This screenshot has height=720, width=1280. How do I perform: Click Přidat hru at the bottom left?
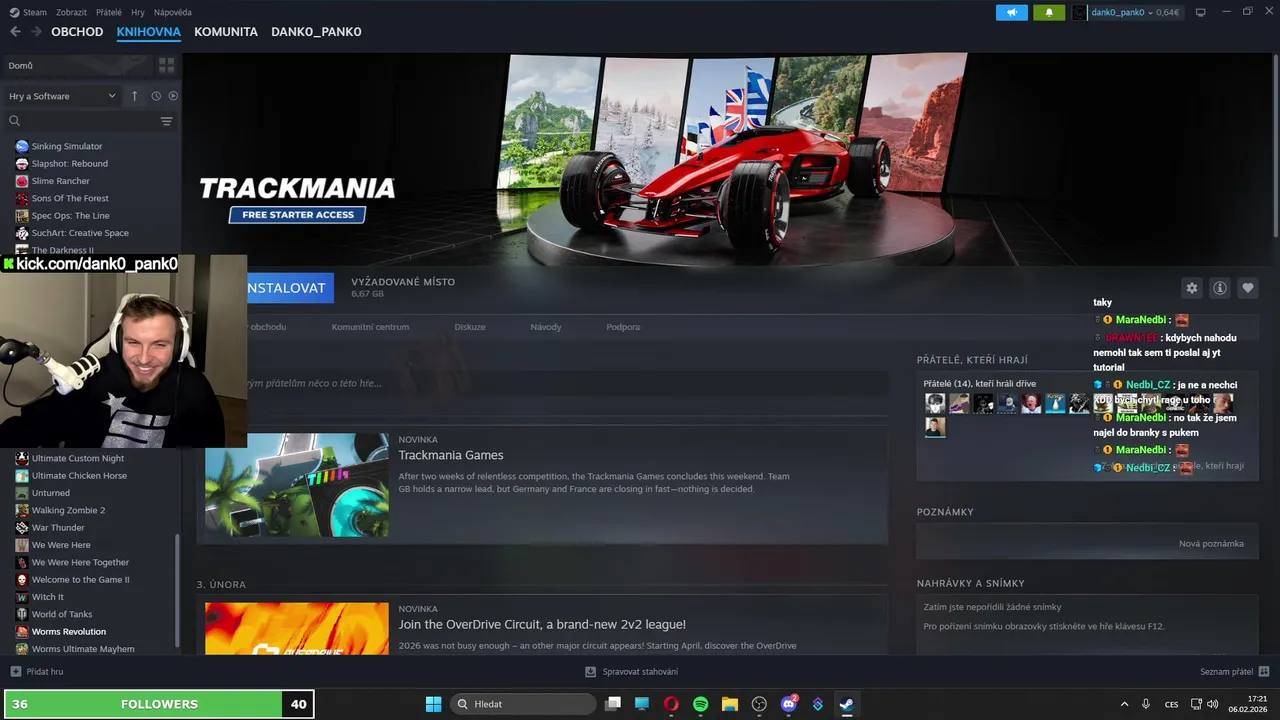(37, 672)
